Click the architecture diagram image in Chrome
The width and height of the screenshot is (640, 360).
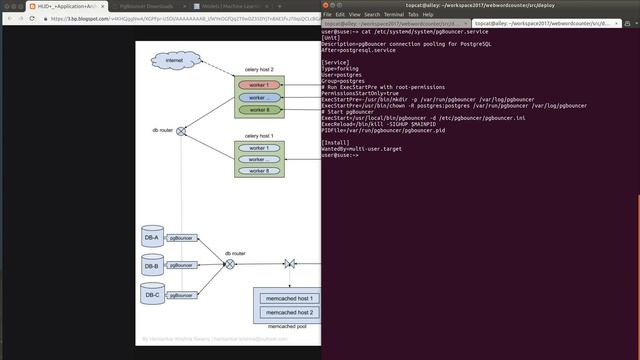[x=228, y=193]
